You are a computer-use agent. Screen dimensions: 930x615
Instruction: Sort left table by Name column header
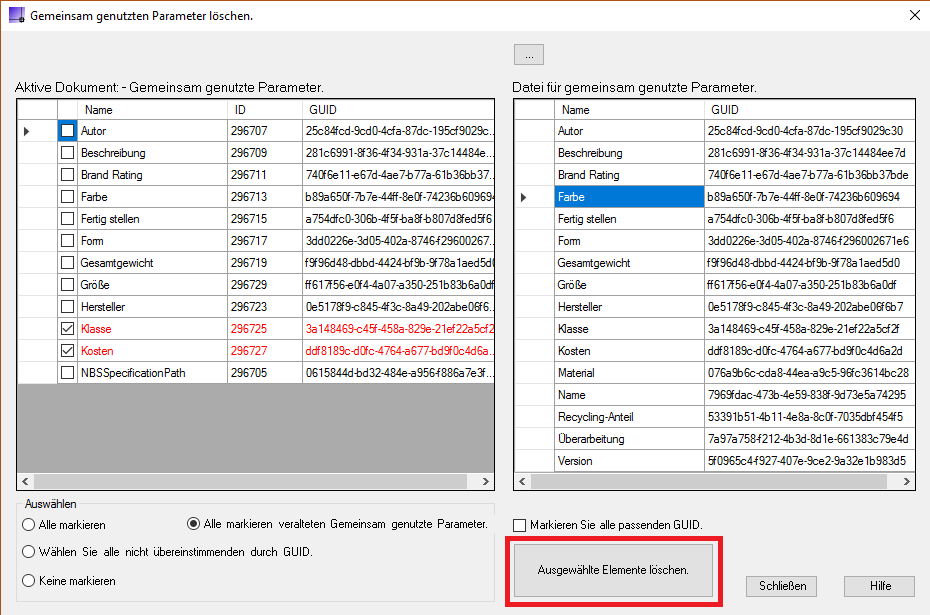pyautogui.click(x=152, y=110)
